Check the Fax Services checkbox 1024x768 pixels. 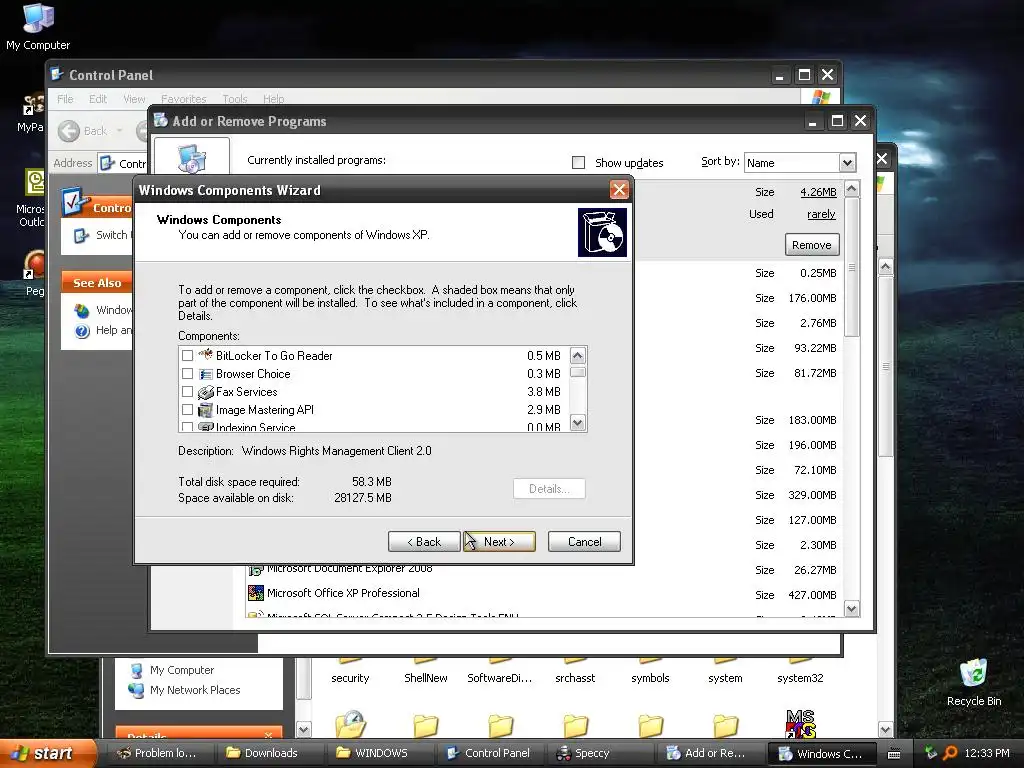tap(187, 392)
